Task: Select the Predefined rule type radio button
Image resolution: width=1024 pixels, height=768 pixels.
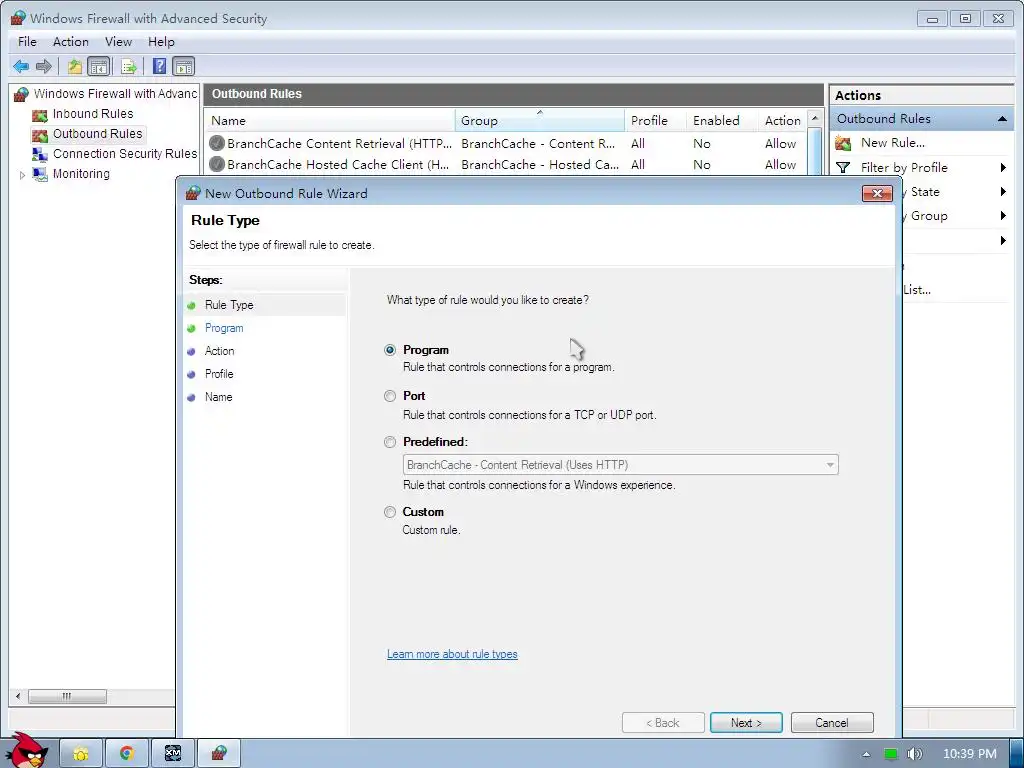Action: tap(390, 442)
